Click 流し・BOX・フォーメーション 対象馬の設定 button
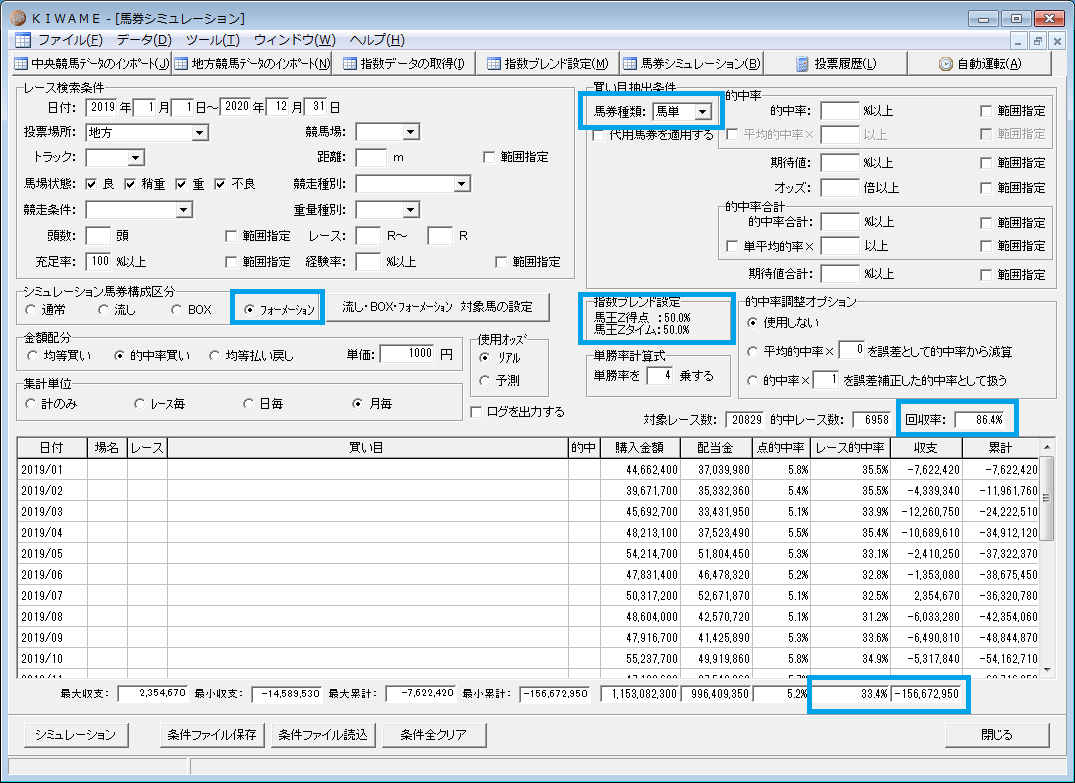The height and width of the screenshot is (783, 1075). click(437, 307)
